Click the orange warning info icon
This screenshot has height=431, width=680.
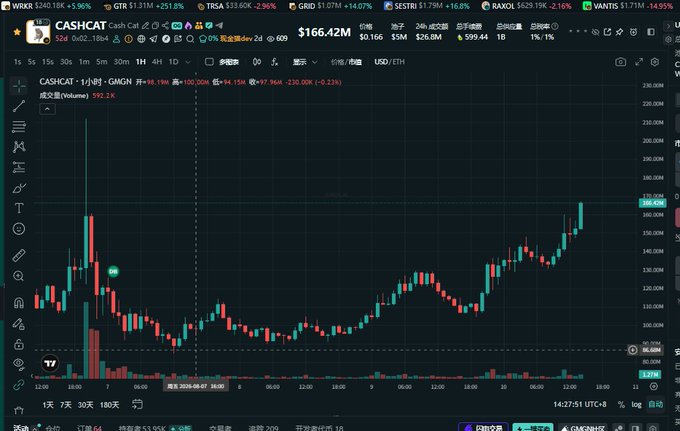[x=129, y=39]
